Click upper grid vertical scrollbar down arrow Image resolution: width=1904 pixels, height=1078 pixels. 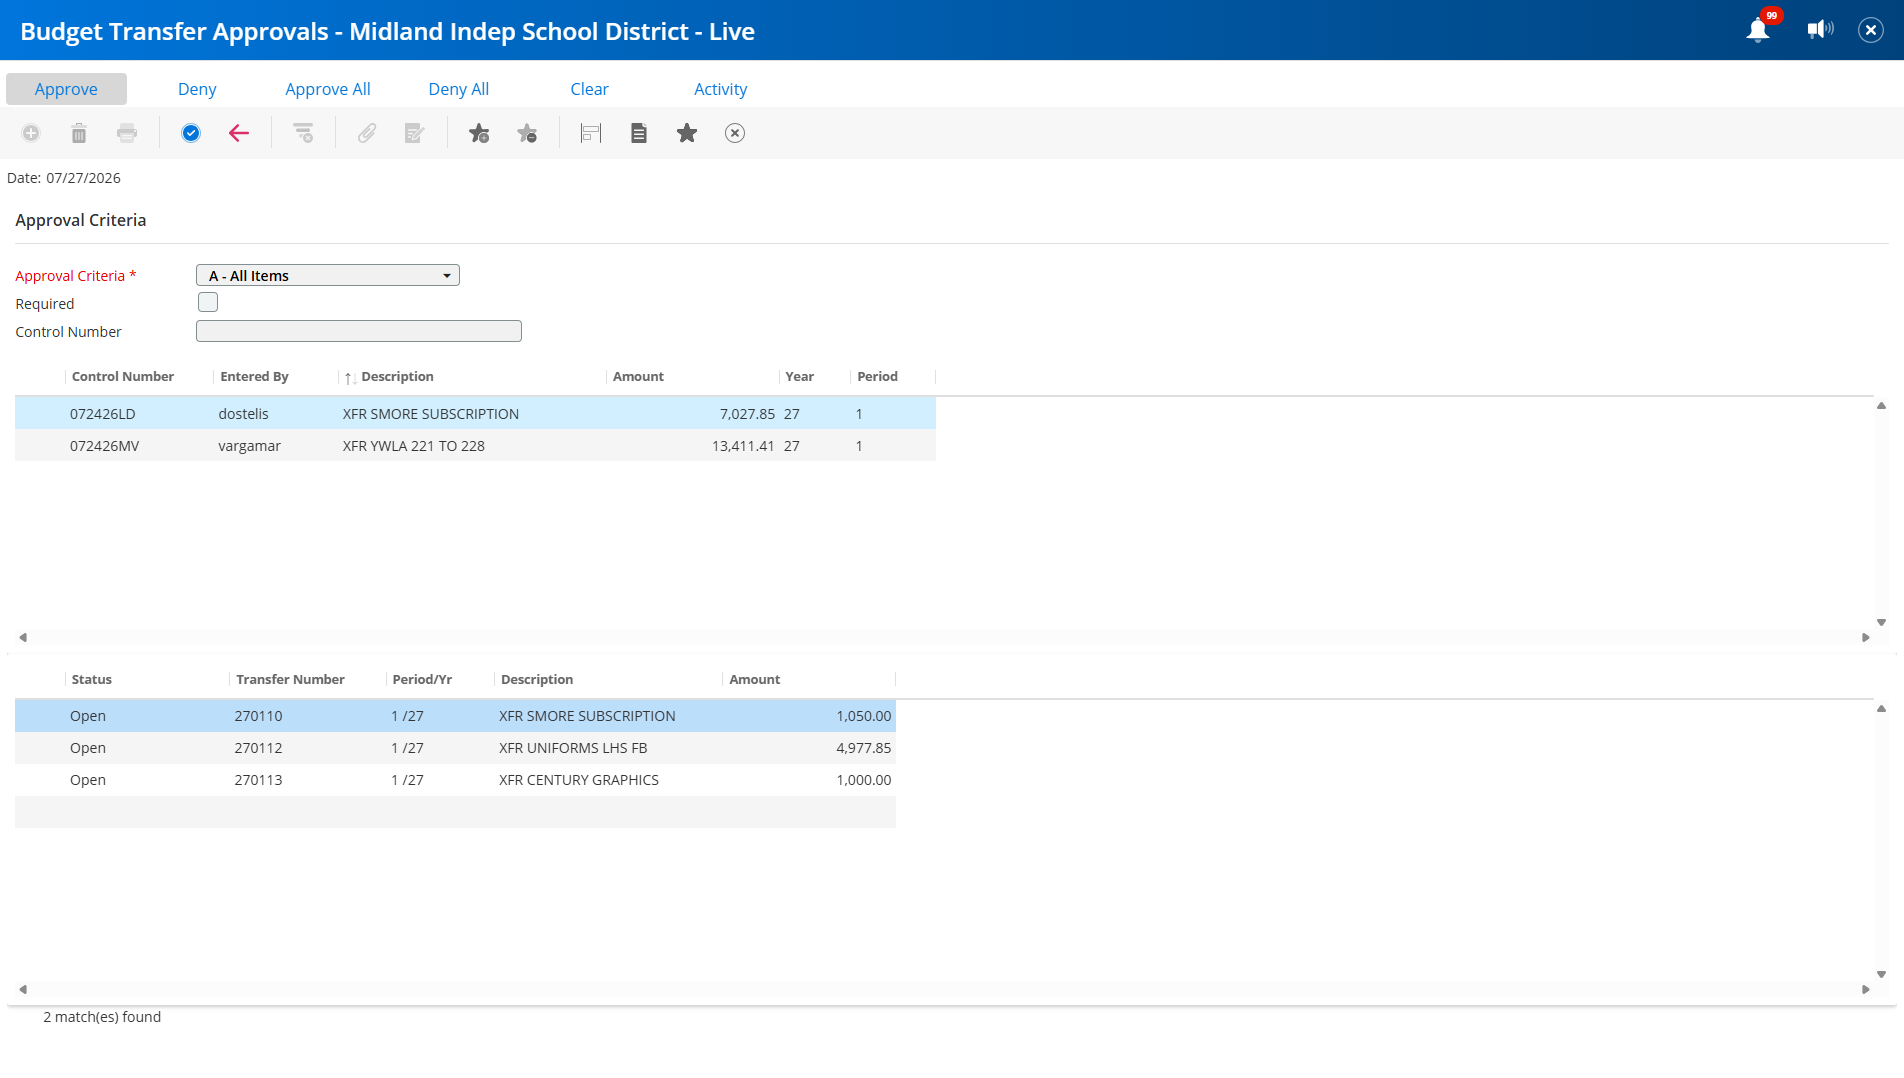click(1881, 622)
